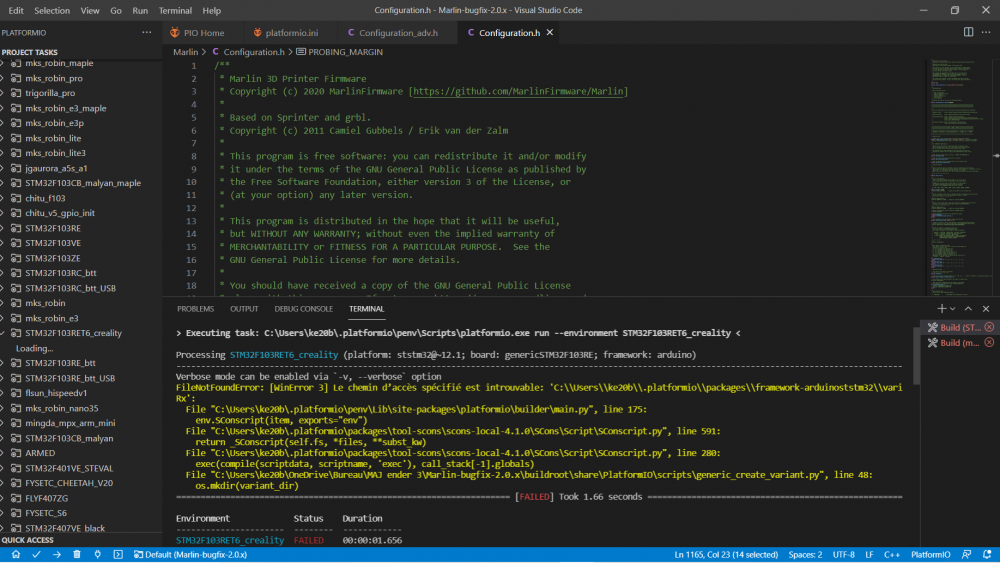Screen dimensions: 1000x563
Task: Open PlatformIO sidebar ellipsis menu
Action: (x=147, y=33)
